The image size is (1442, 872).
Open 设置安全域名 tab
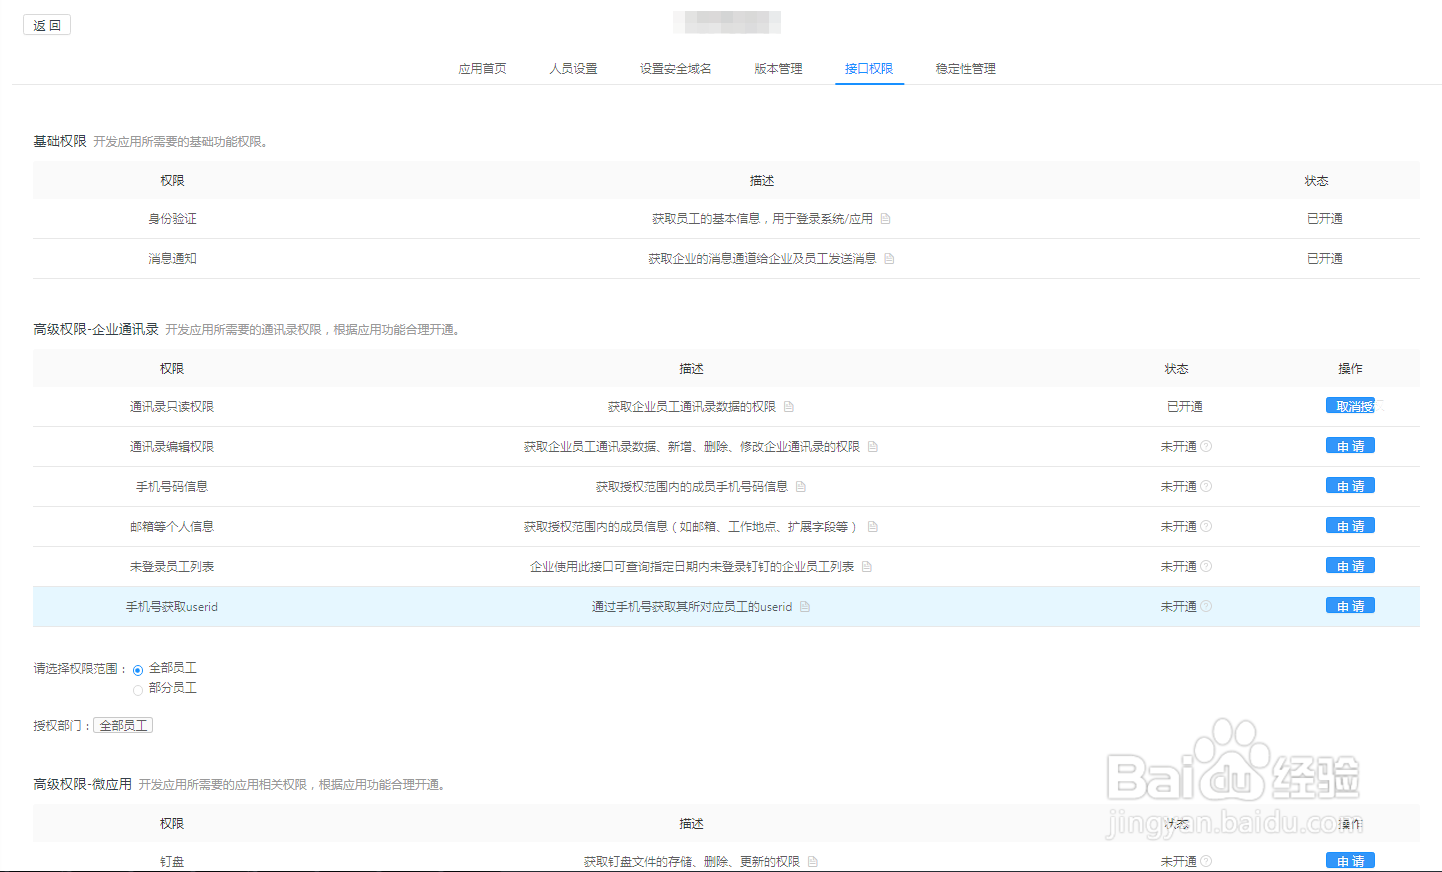click(x=676, y=69)
